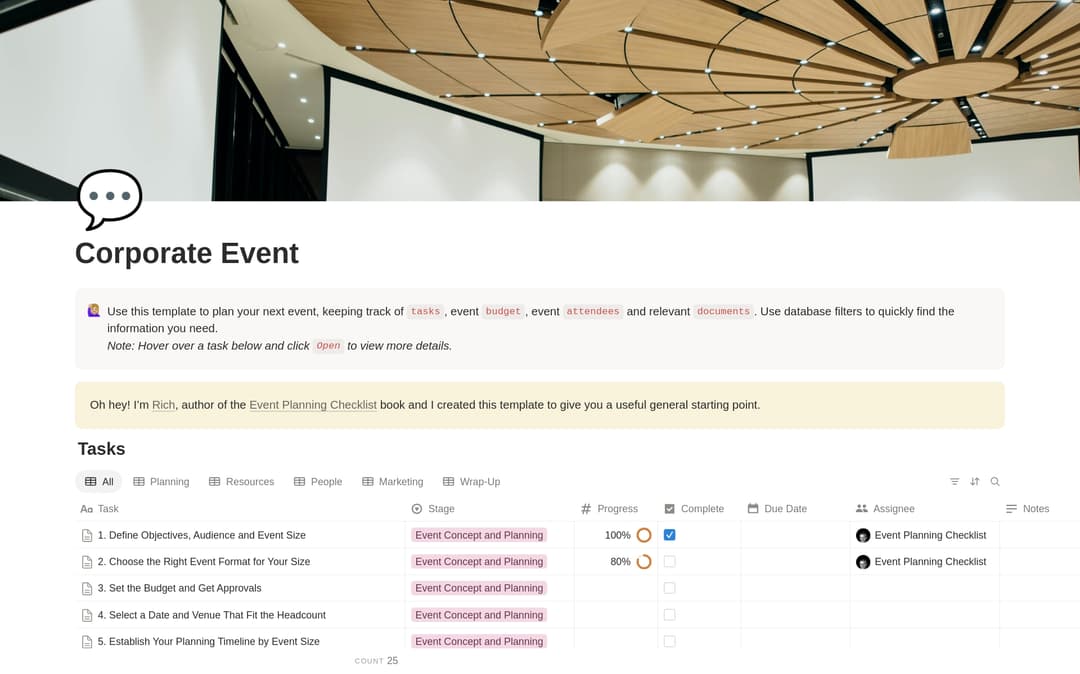
Task: Click the 'tasks' code tag in callout
Action: coord(425,311)
